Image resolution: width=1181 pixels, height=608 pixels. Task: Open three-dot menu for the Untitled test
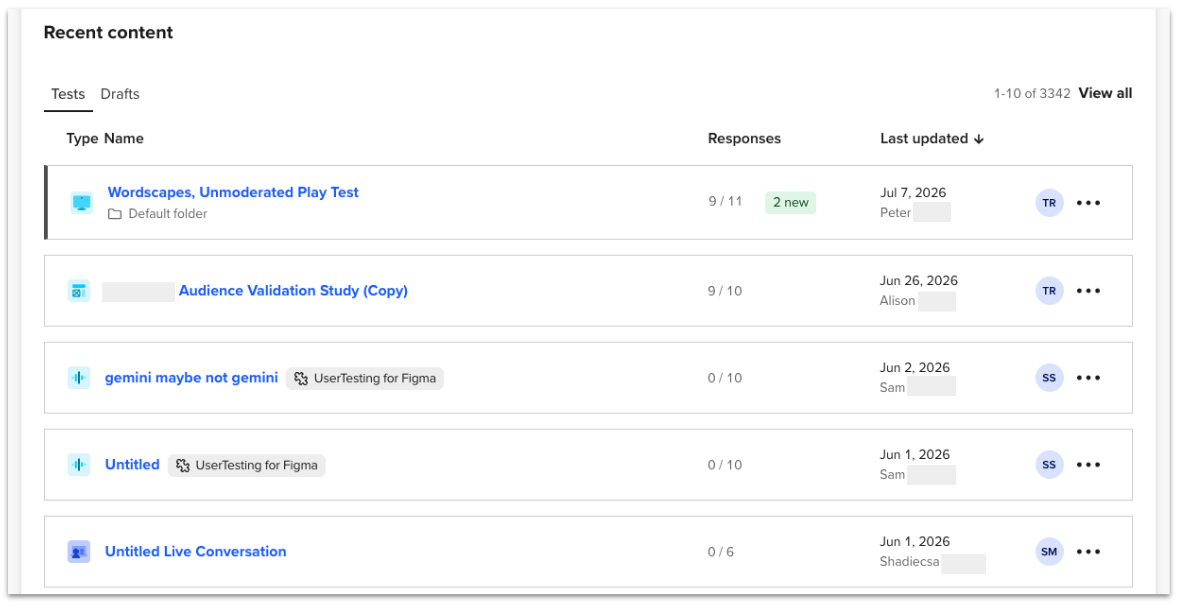1088,465
